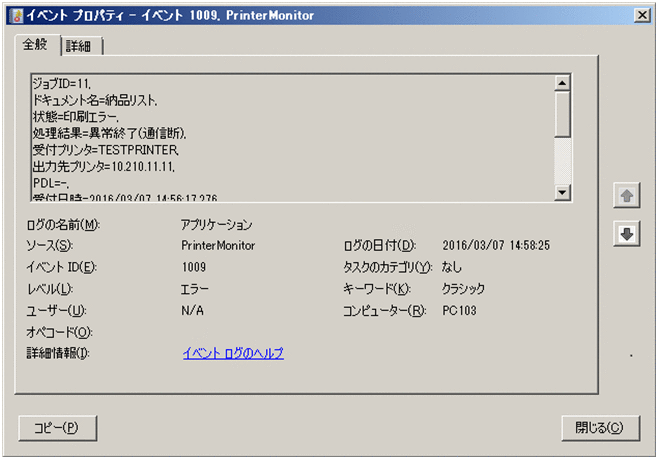Click the イベント ID(E) label
The image size is (660, 461).
click(x=61, y=267)
